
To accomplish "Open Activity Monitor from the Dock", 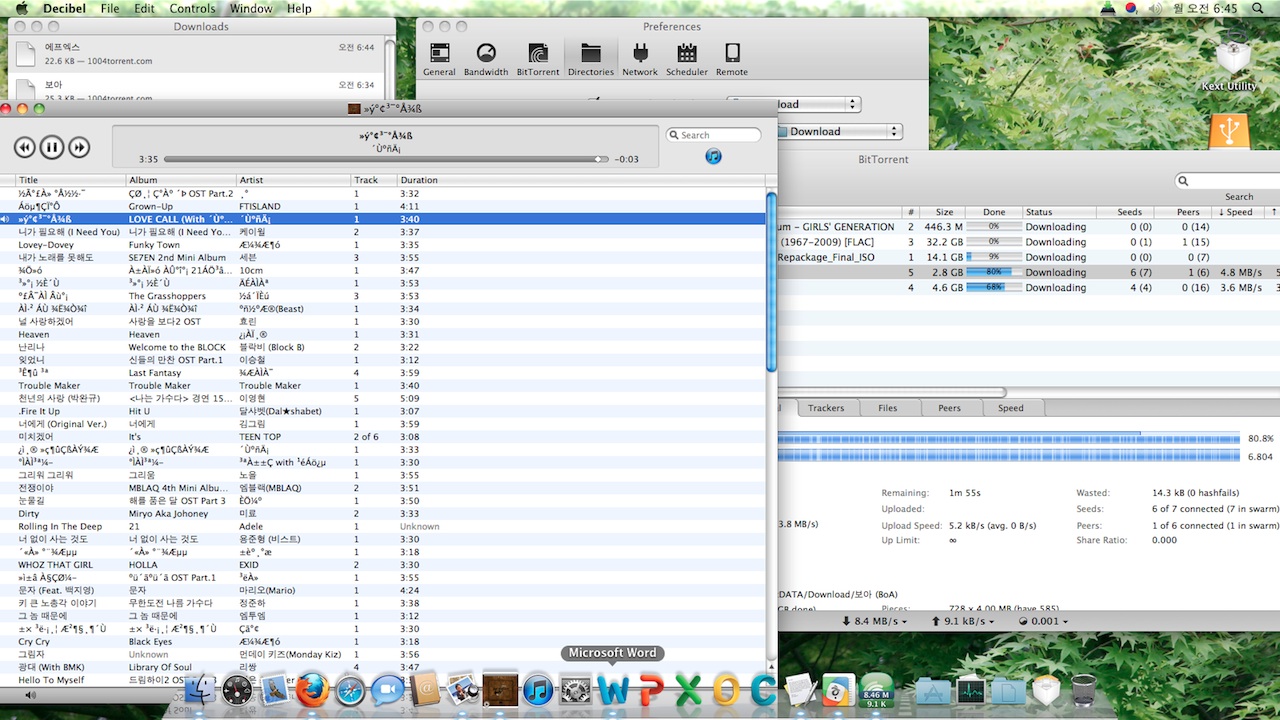I will tap(971, 690).
